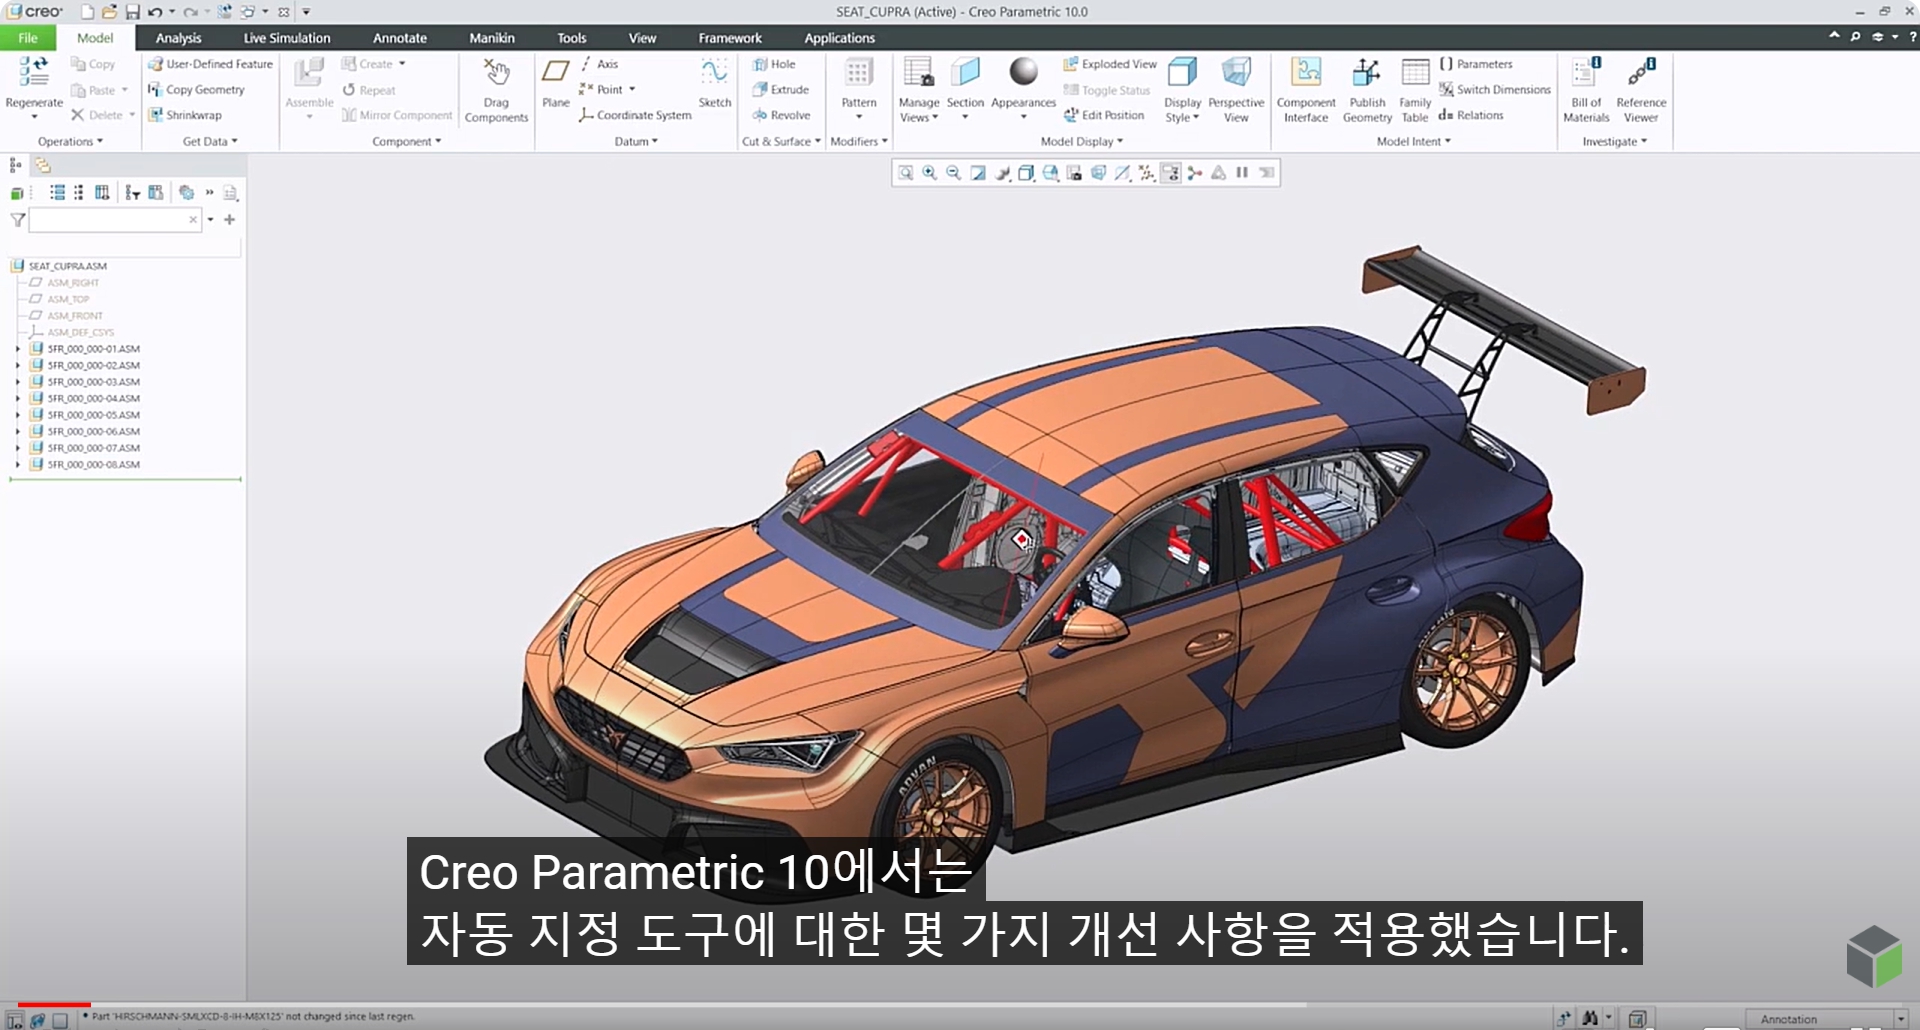1920x1030 pixels.
Task: Click the Publish Geometry icon
Action: click(1367, 73)
